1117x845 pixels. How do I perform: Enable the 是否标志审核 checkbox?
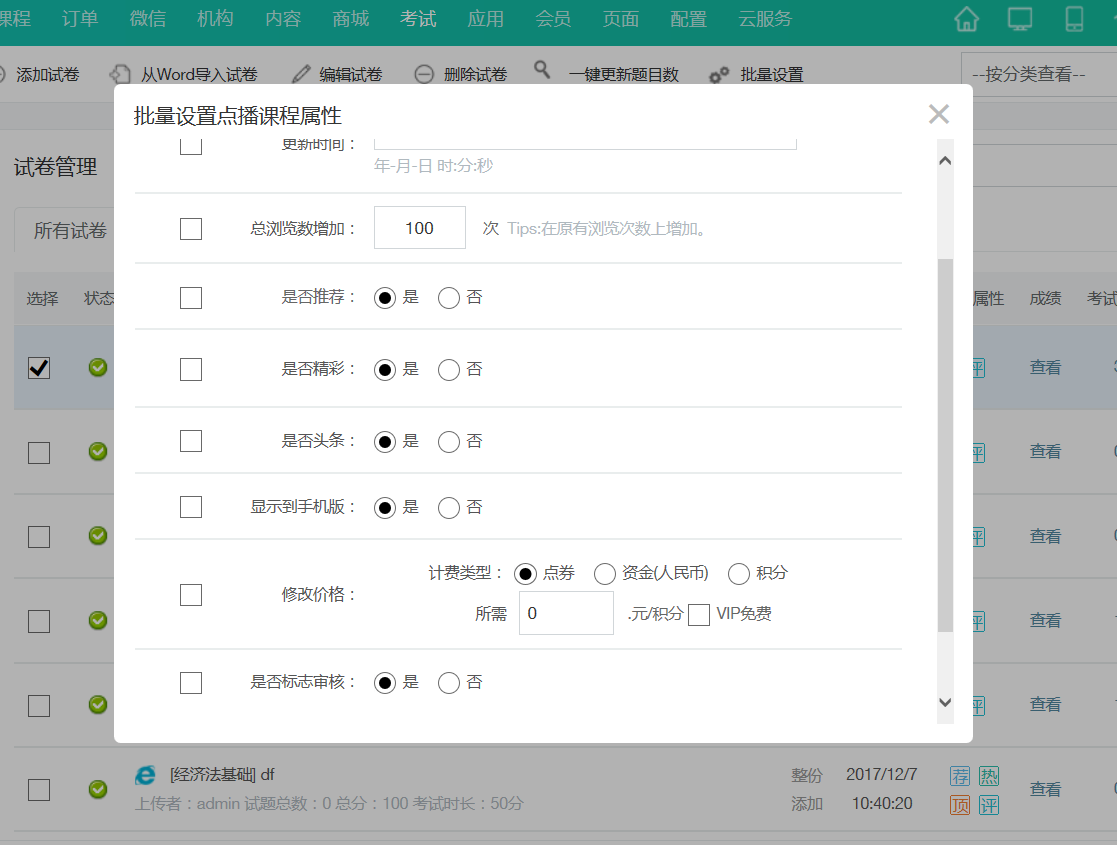(191, 683)
